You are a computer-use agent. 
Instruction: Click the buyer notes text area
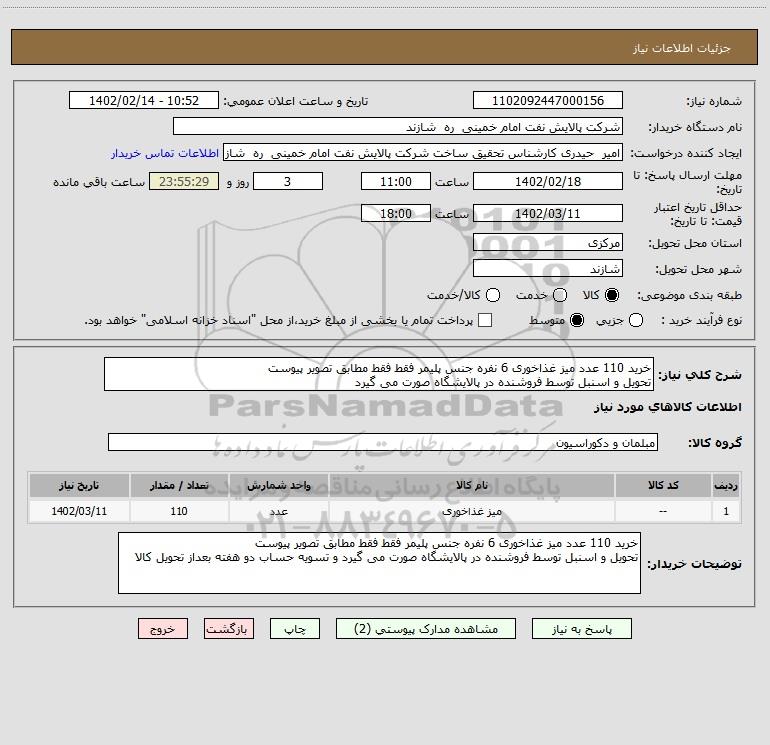(379, 563)
